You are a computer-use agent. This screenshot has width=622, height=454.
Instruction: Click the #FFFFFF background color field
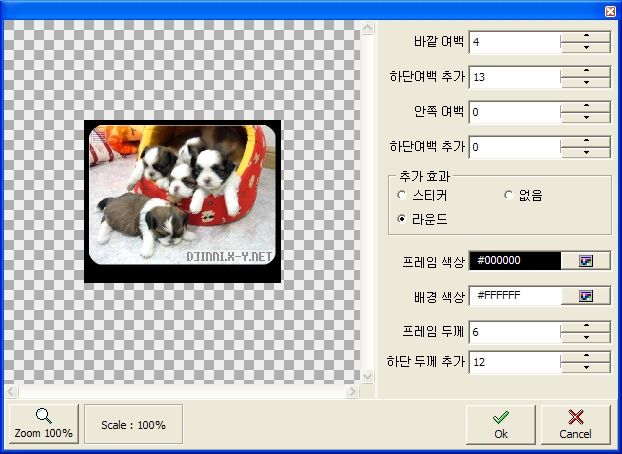(x=515, y=296)
